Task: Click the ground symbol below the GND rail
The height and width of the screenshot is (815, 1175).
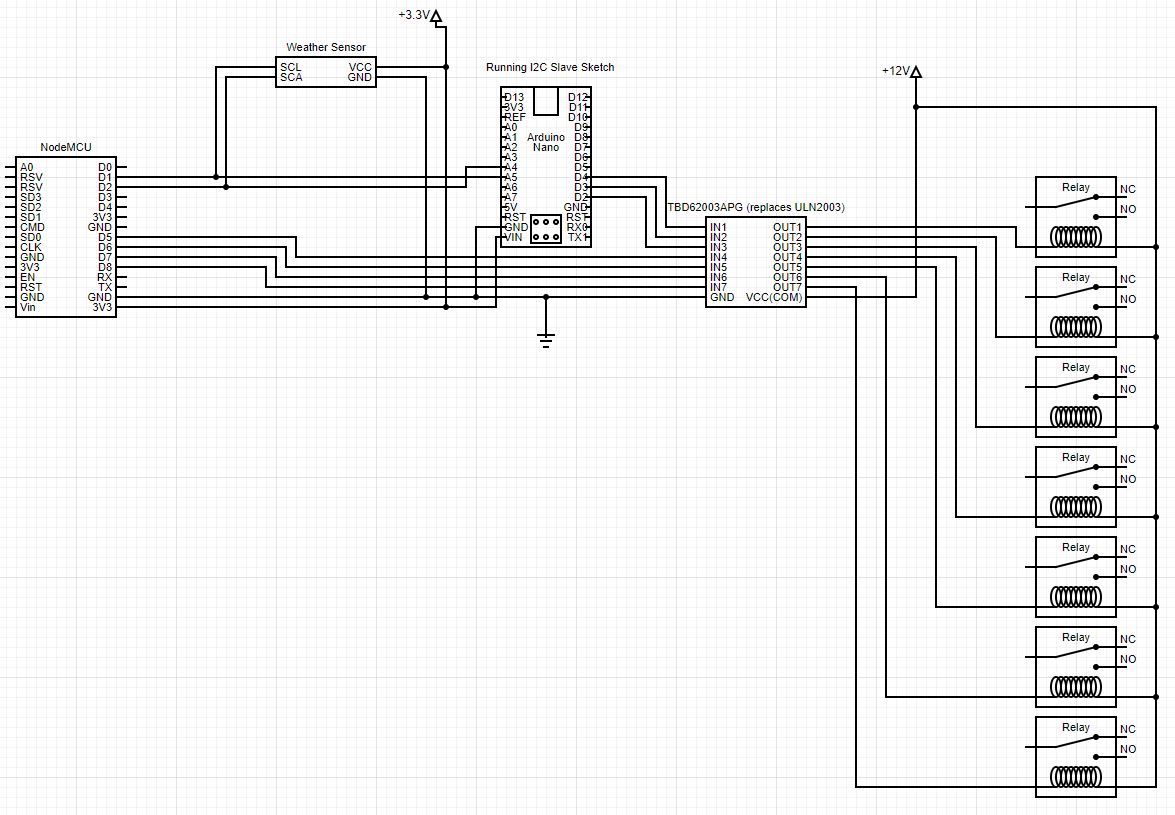Action: click(546, 340)
